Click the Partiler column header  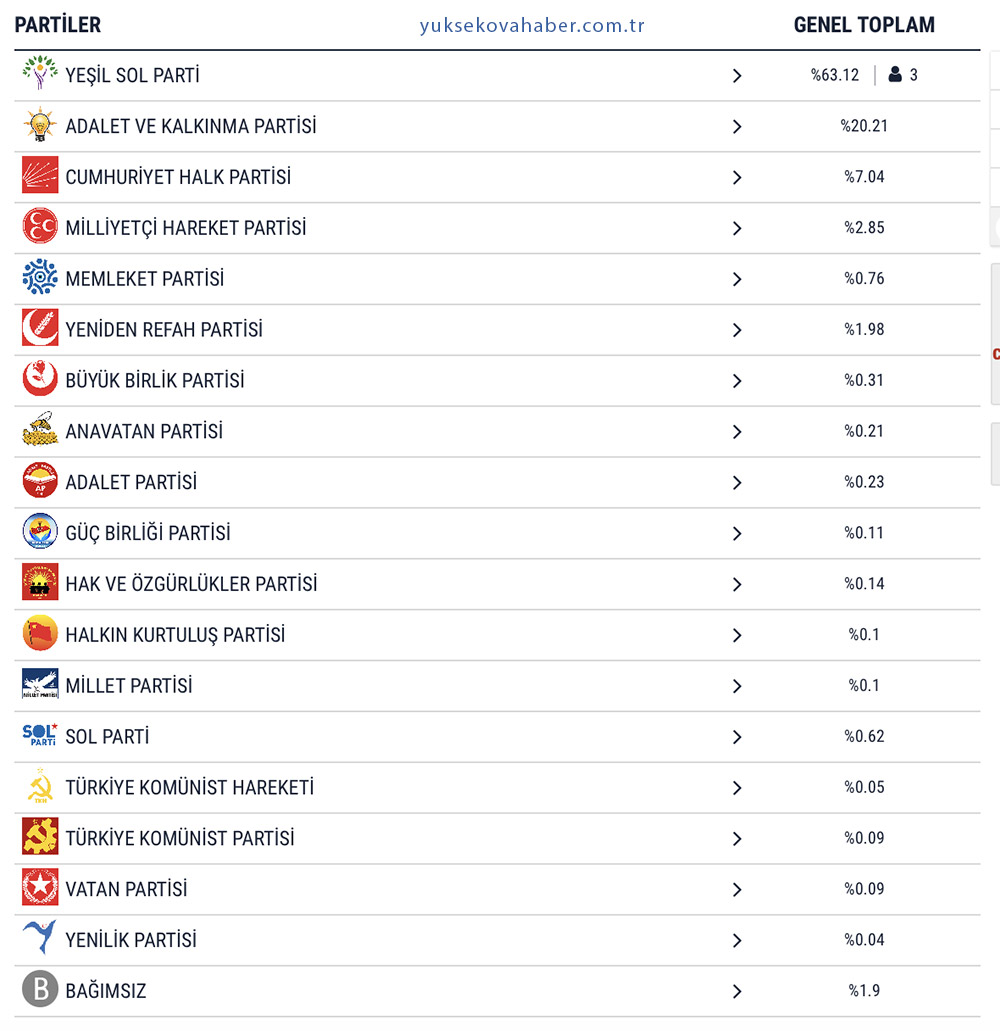point(58,25)
